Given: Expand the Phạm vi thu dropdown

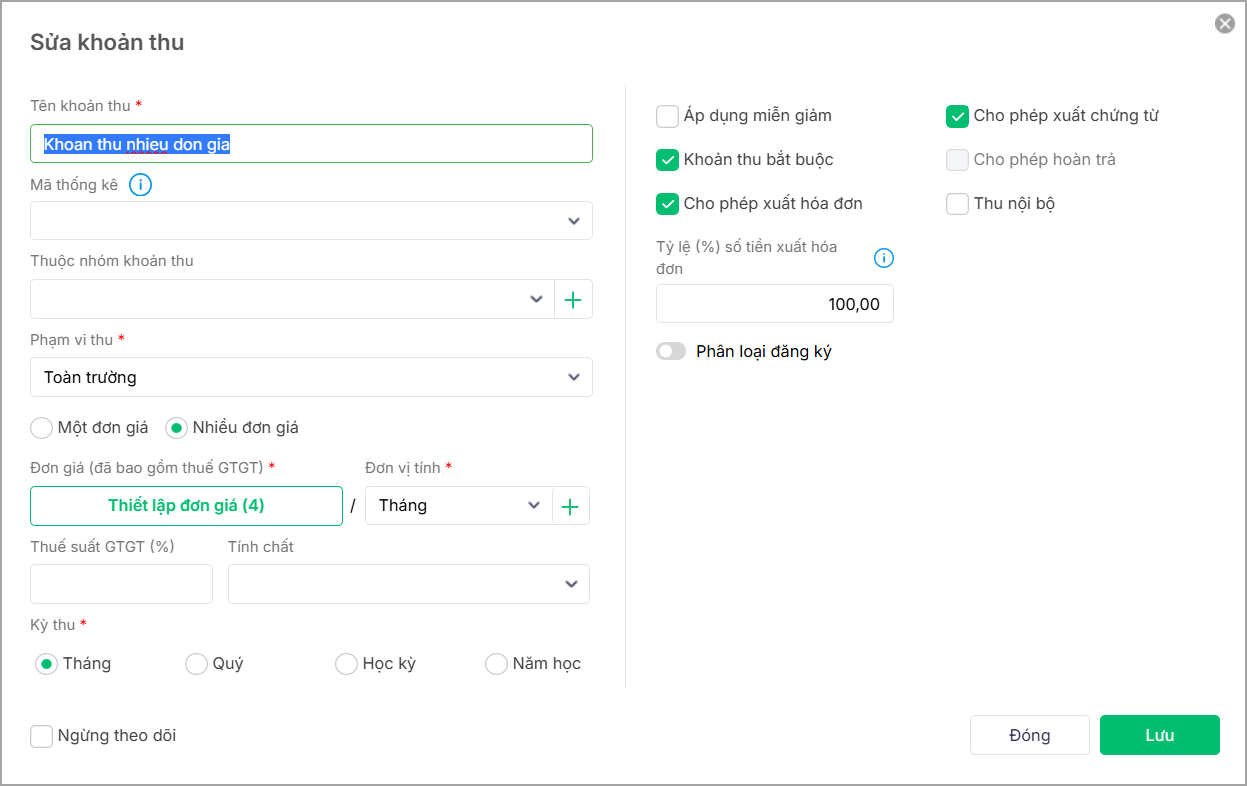Looking at the screenshot, I should [311, 377].
